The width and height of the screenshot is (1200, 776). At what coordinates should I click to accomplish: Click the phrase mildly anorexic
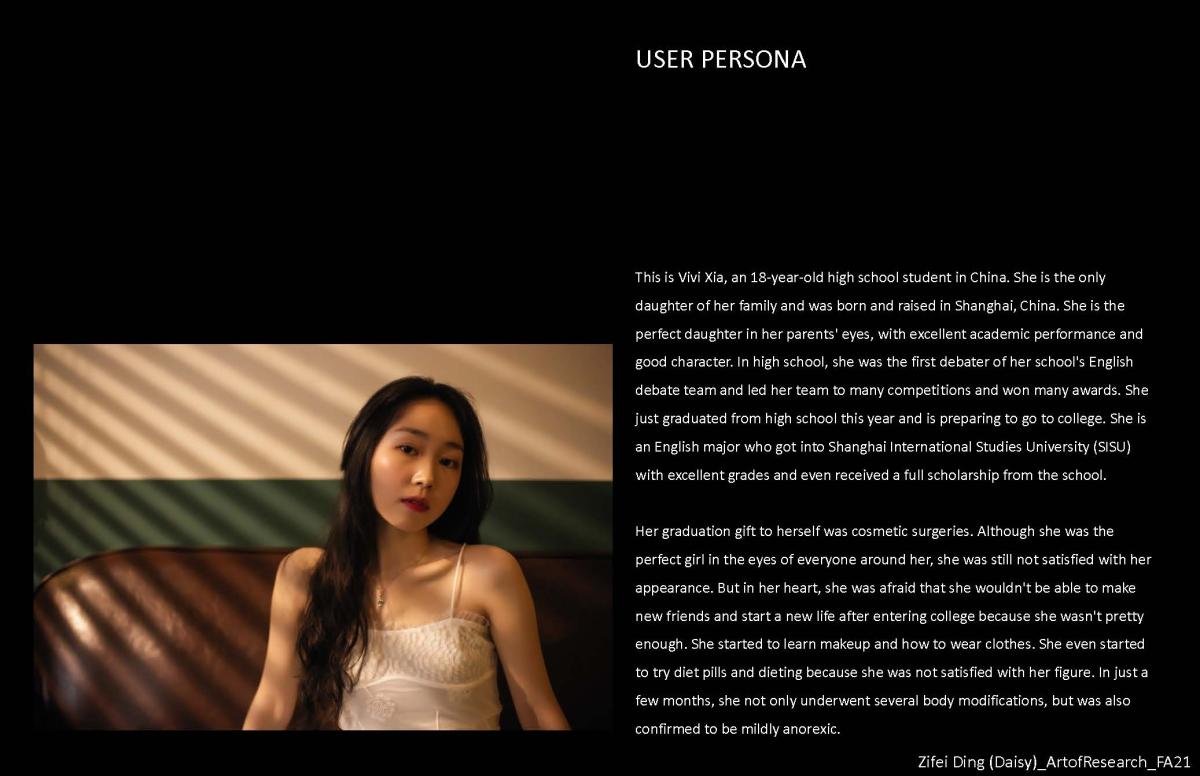click(x=790, y=729)
